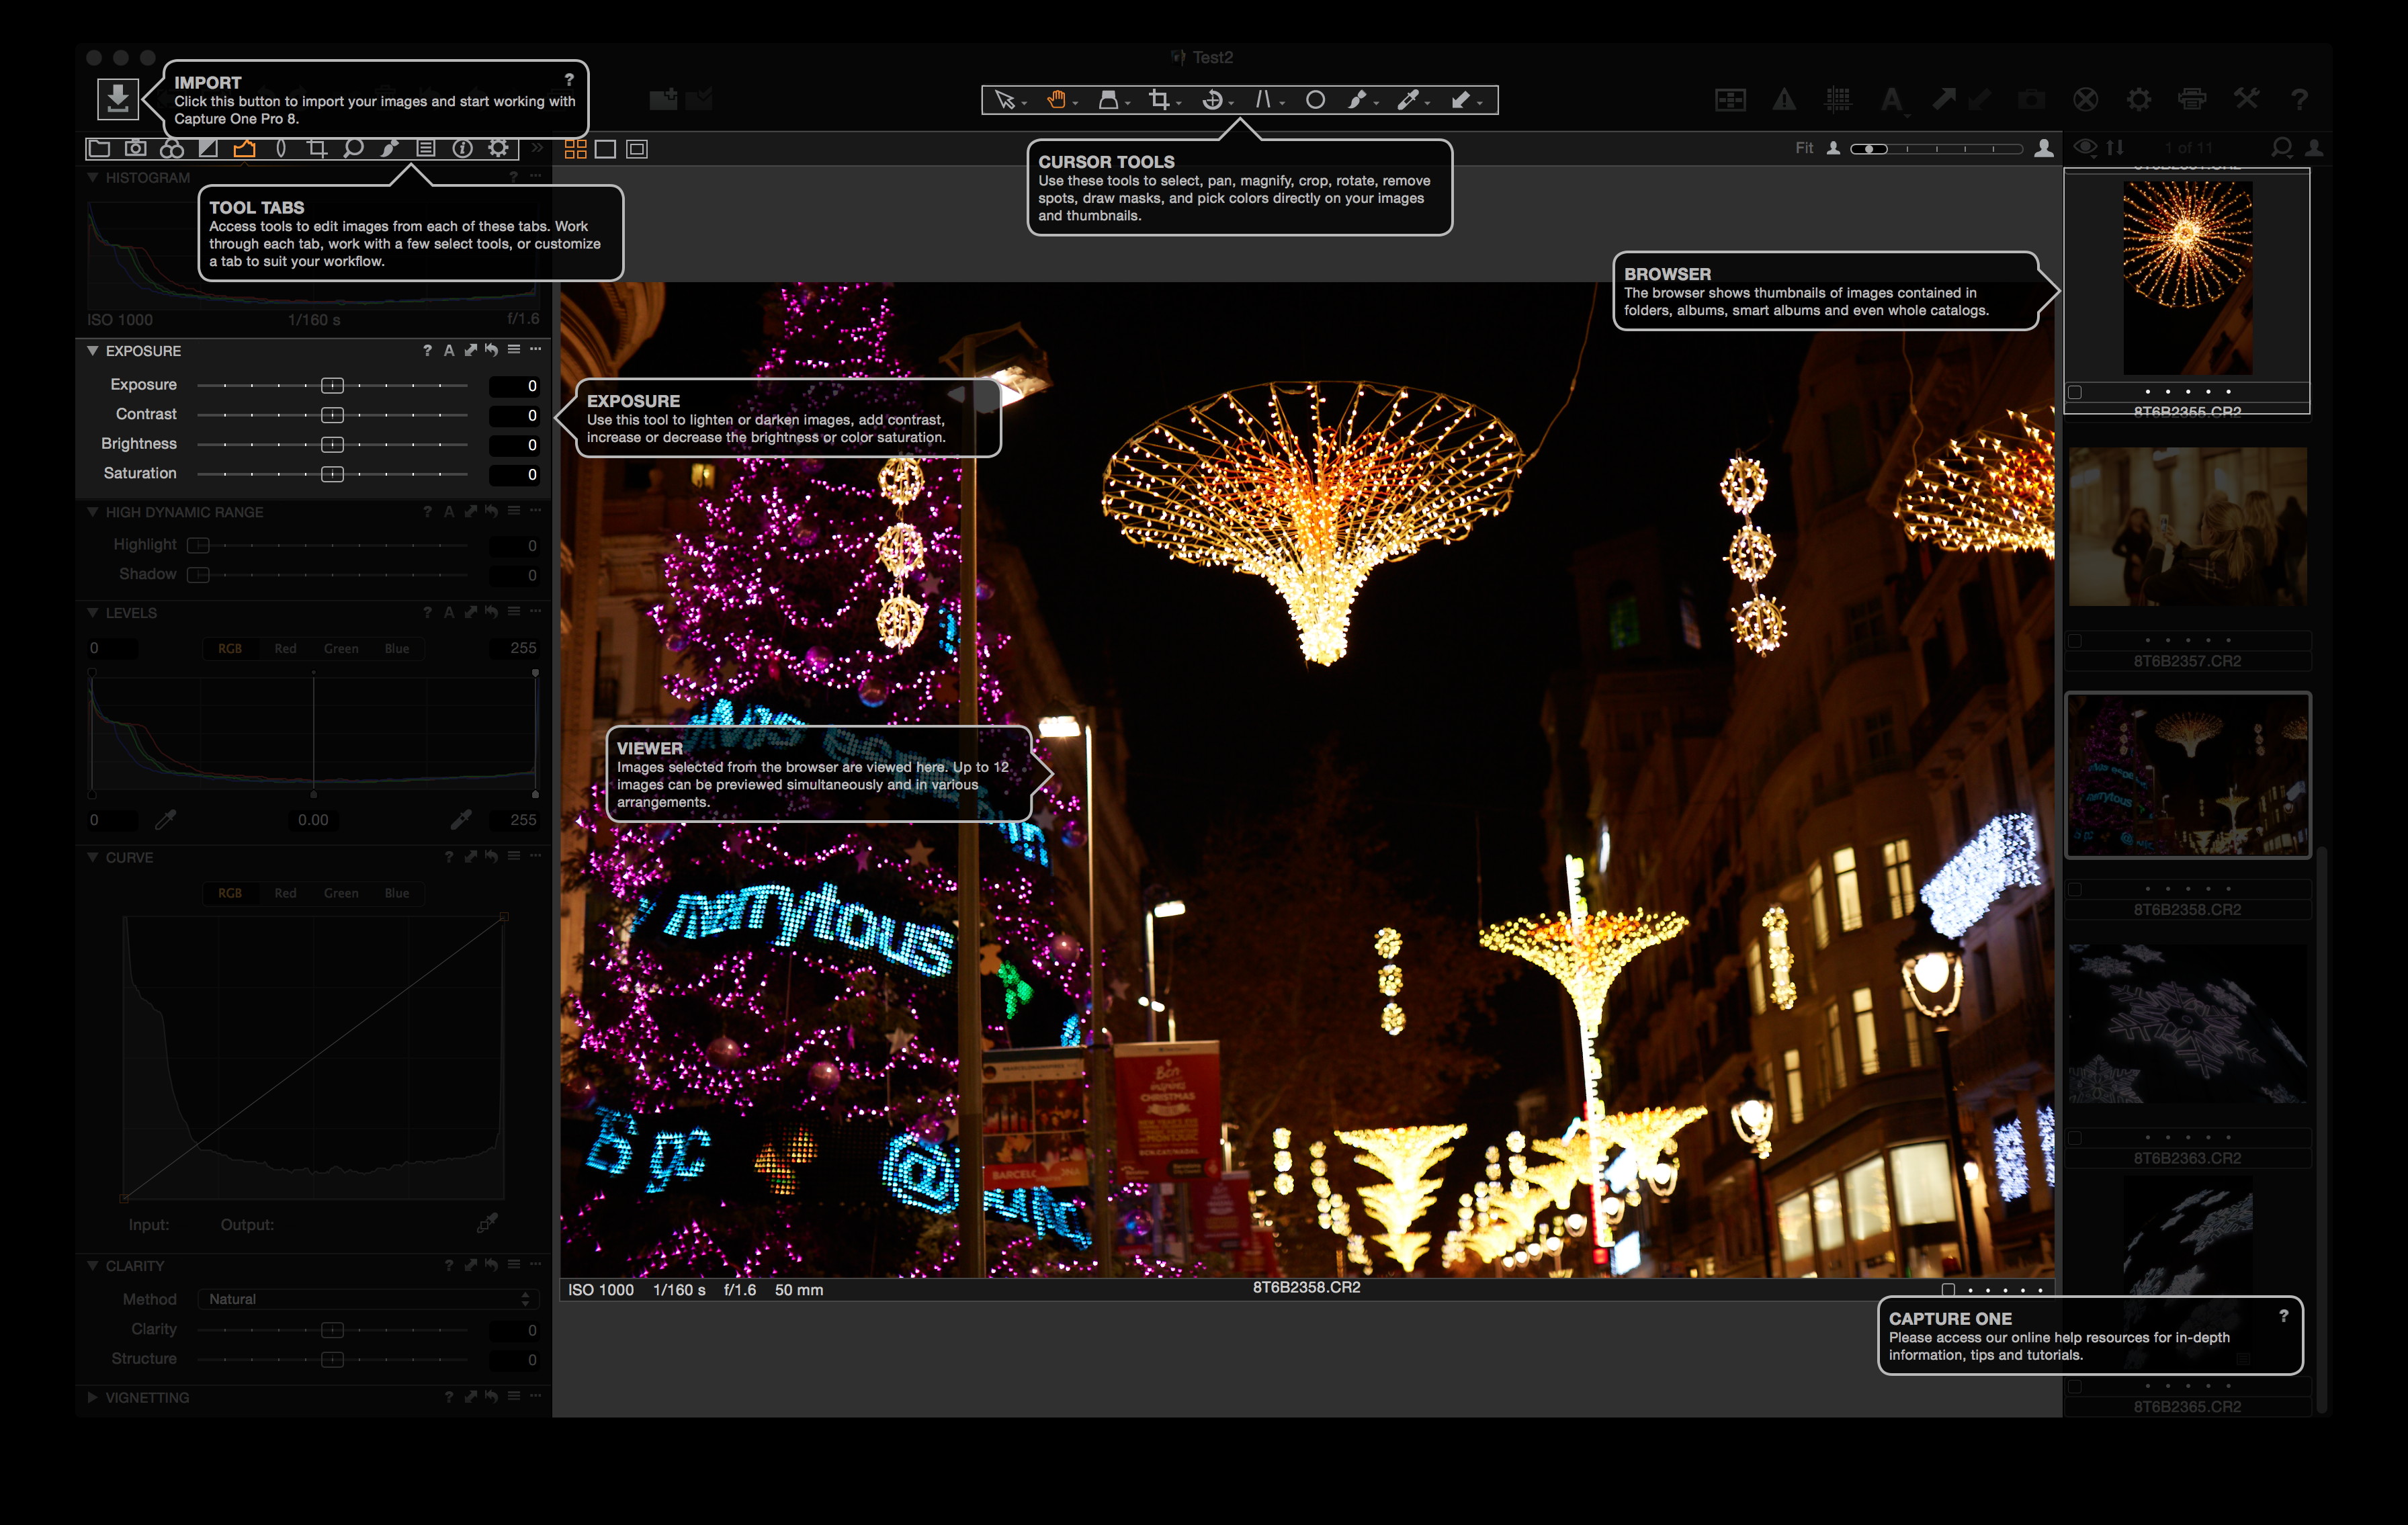This screenshot has height=1525, width=2408.
Task: Select the Green channel tab in Curve
Action: point(341,893)
